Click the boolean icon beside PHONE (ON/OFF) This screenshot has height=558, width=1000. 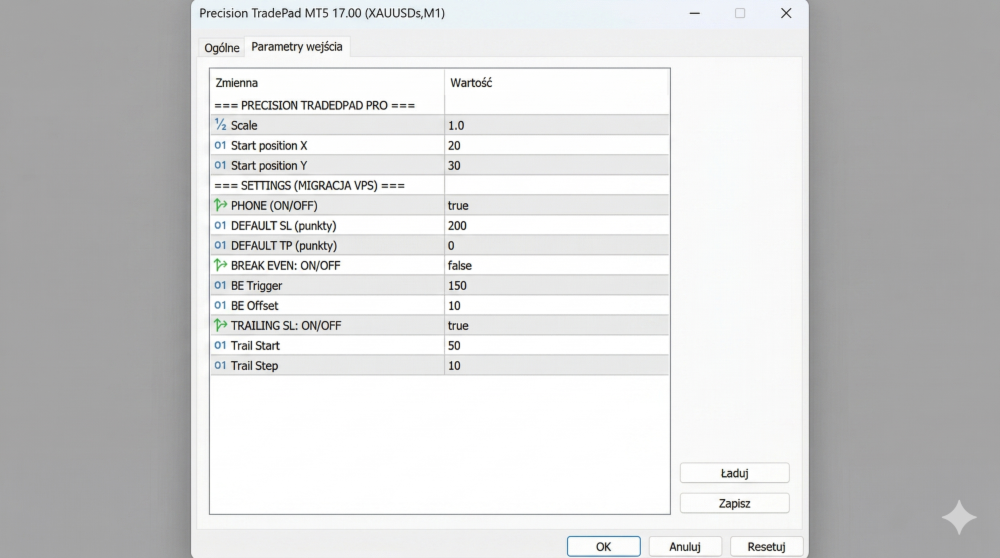point(220,205)
